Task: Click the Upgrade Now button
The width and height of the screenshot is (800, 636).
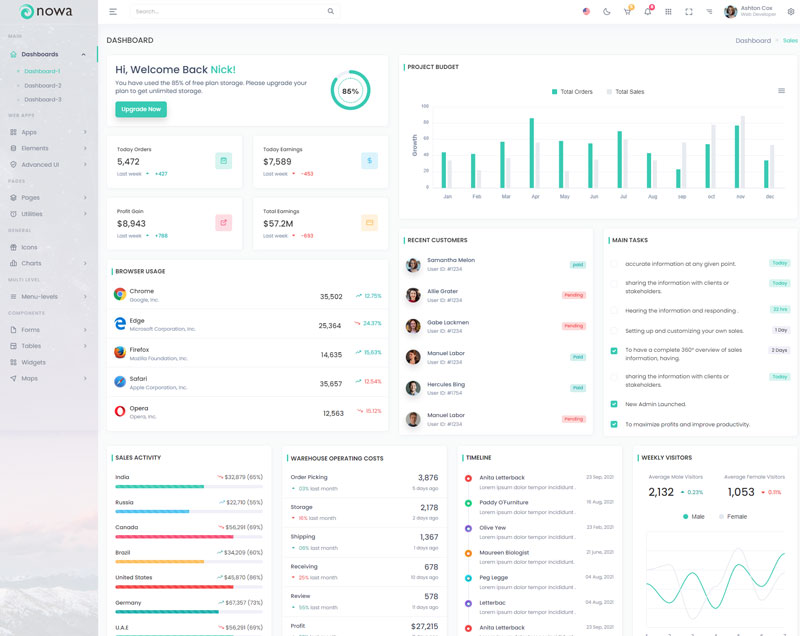Action: 141,109
